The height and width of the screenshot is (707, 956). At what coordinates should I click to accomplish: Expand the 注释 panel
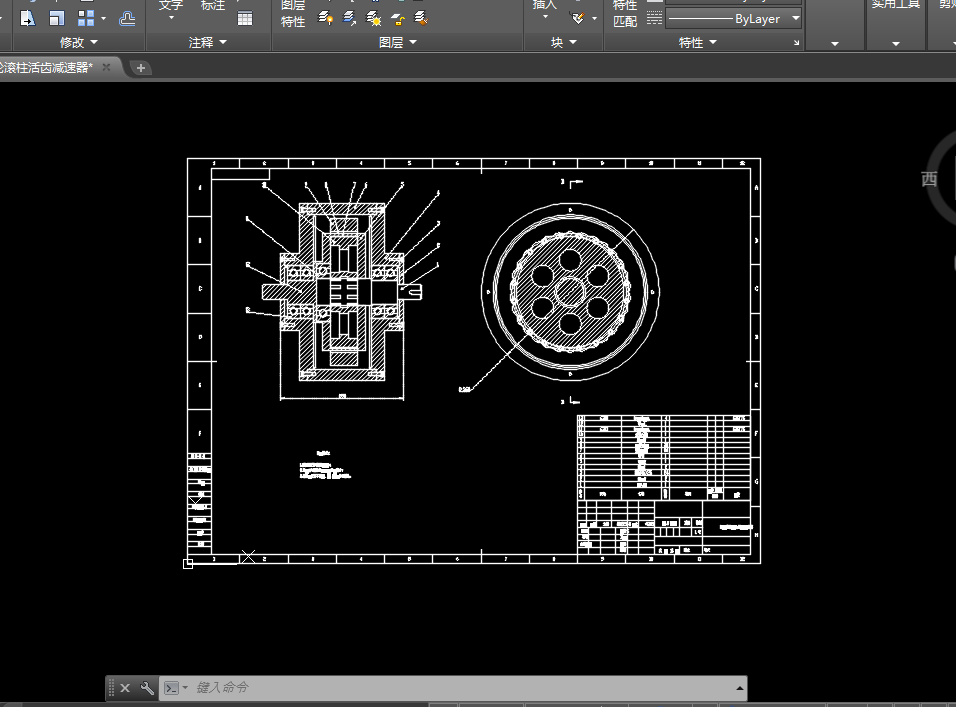point(207,43)
